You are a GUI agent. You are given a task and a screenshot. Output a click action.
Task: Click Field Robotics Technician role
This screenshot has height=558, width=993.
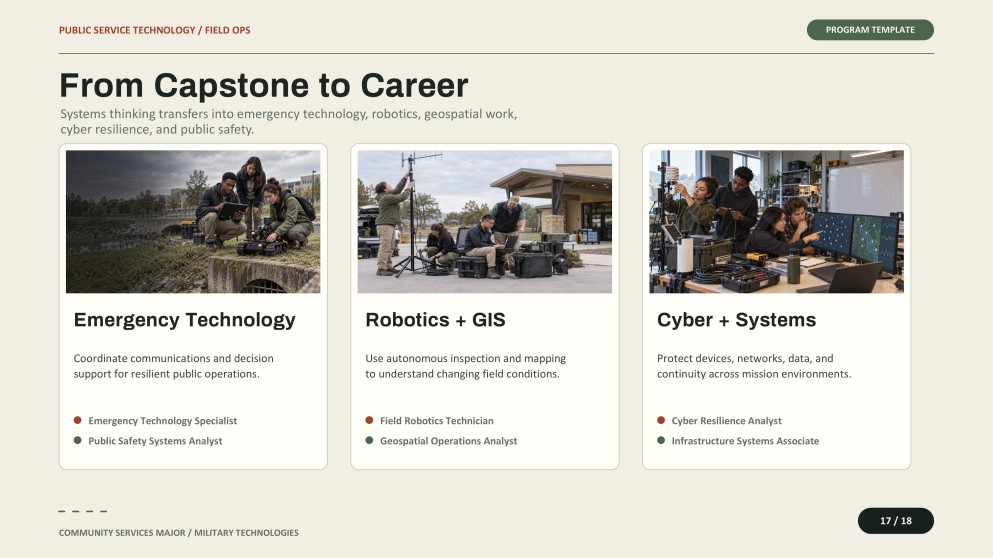coord(436,421)
